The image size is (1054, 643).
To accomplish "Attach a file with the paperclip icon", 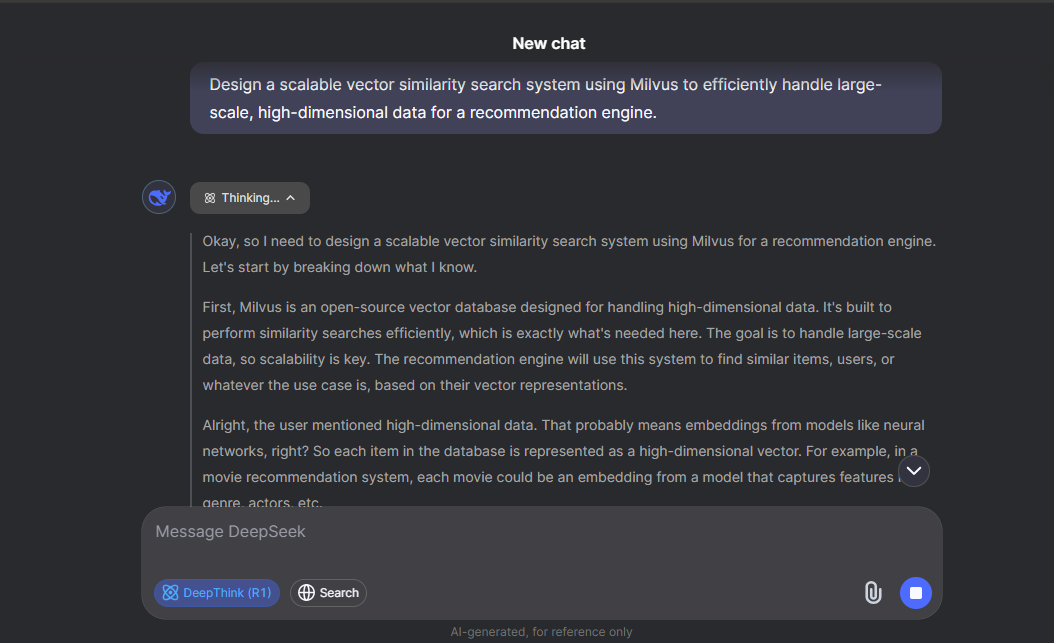I will [873, 593].
